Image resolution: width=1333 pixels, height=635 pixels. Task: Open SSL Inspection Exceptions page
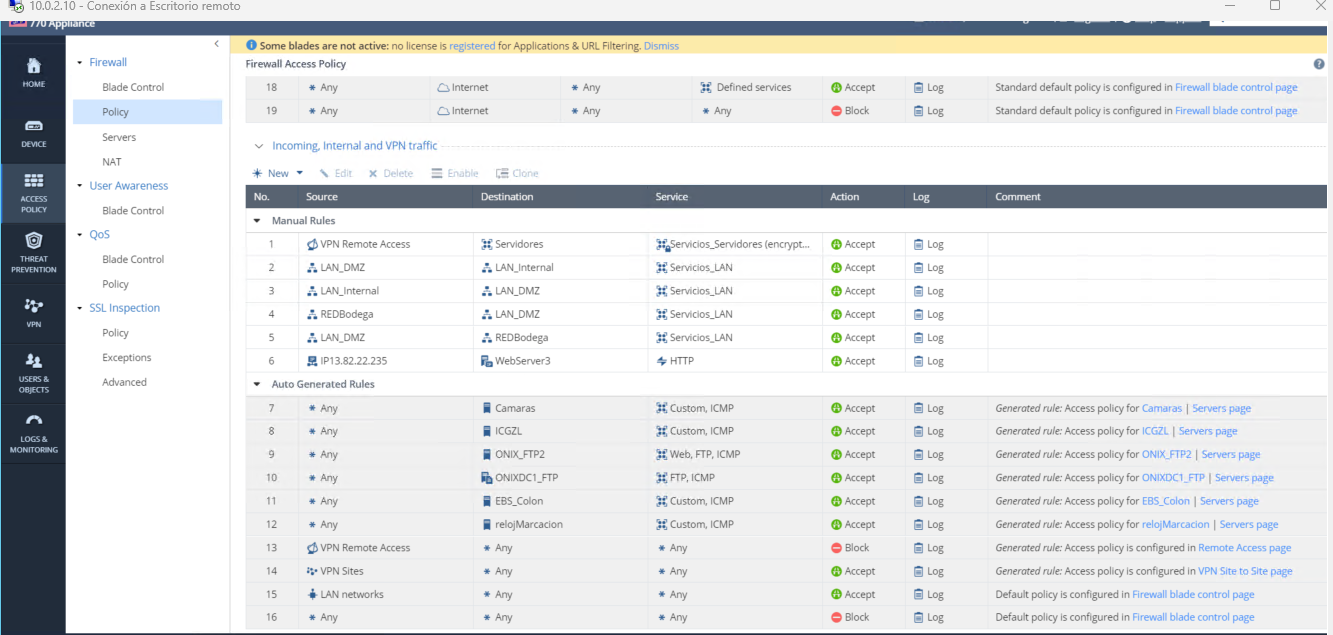click(127, 358)
